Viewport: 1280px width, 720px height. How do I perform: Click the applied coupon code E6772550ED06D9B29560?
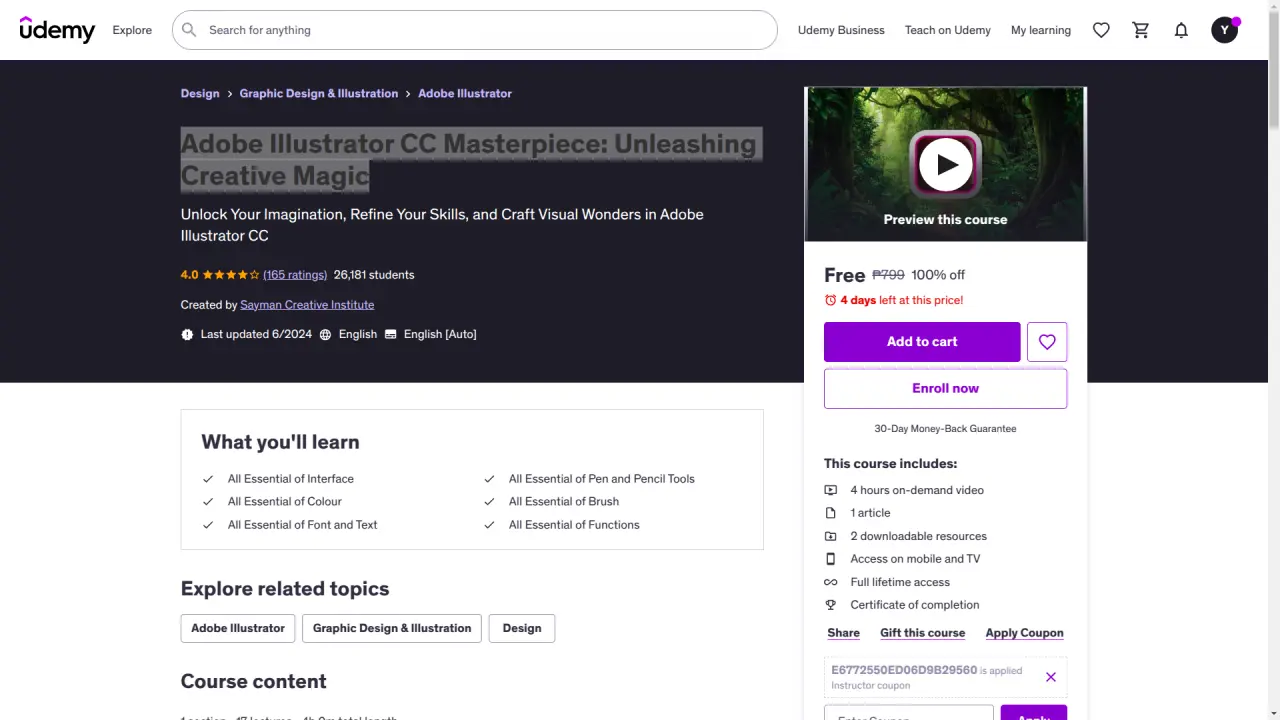tap(904, 670)
